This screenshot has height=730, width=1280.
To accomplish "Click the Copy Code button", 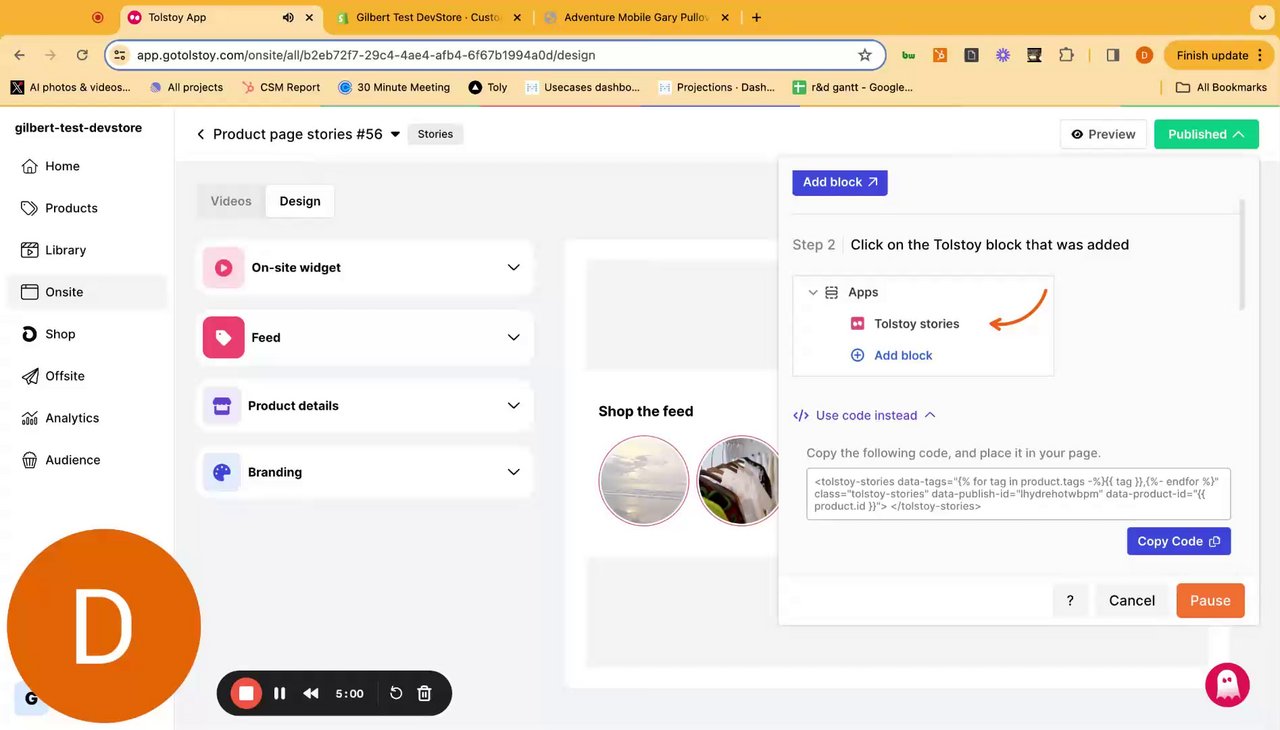I will (1179, 541).
